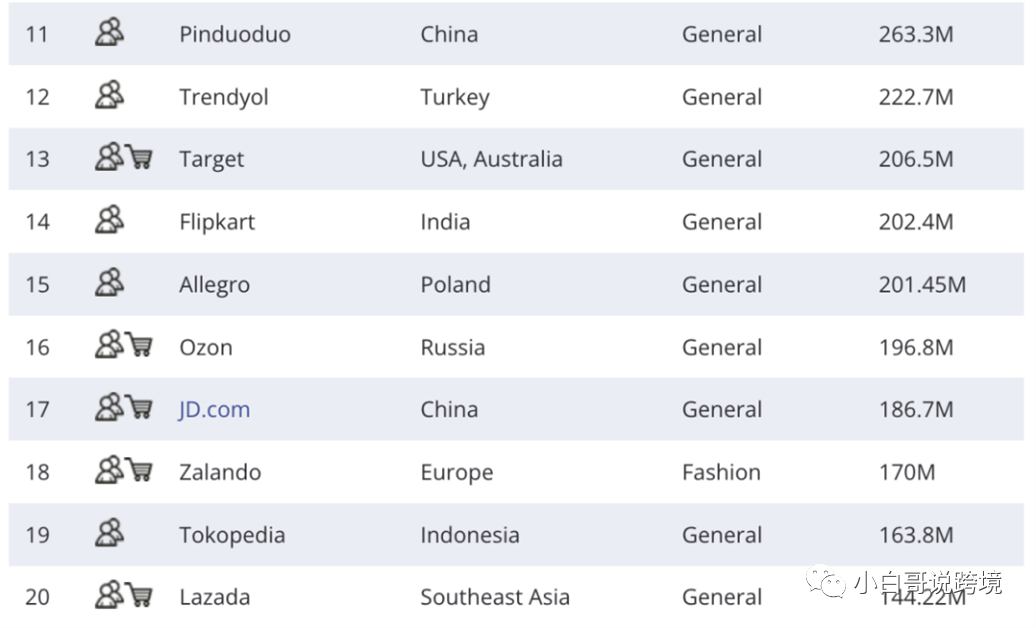The image size is (1036, 628).
Task: Click the cart icon next to Zalando
Action: pyautogui.click(x=140, y=471)
